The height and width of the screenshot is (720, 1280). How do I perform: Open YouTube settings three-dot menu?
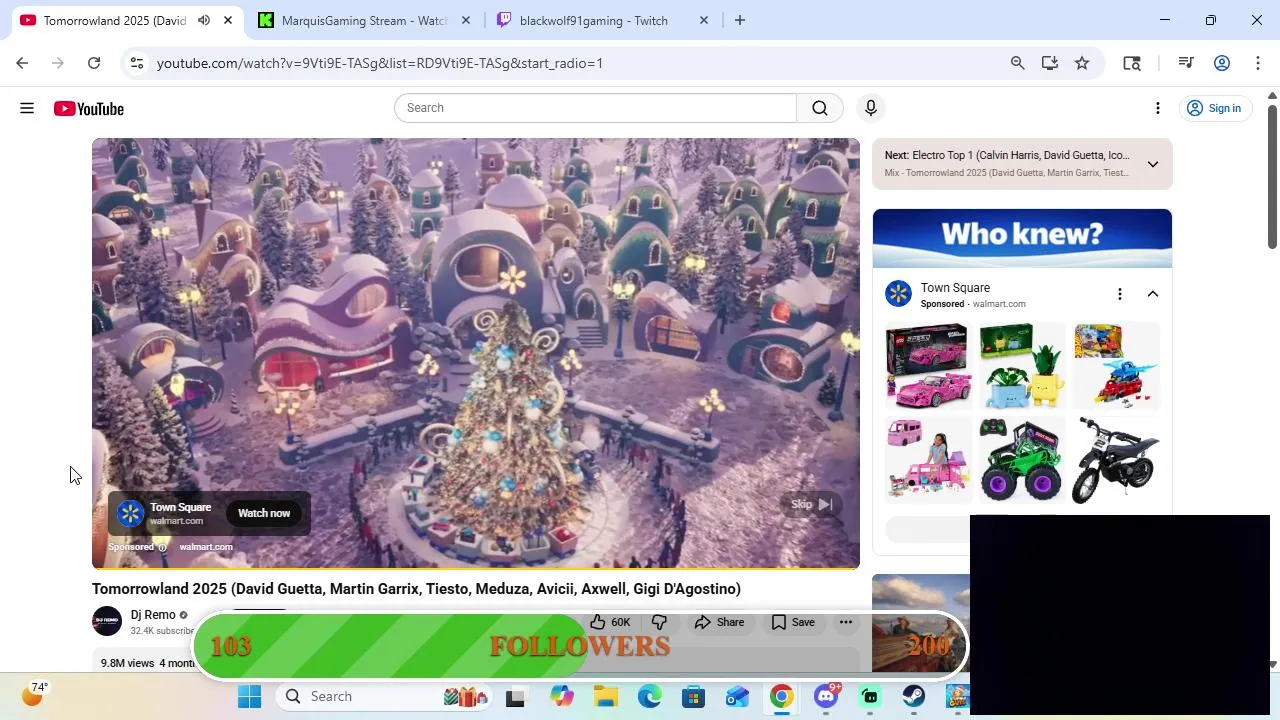pyautogui.click(x=1158, y=108)
